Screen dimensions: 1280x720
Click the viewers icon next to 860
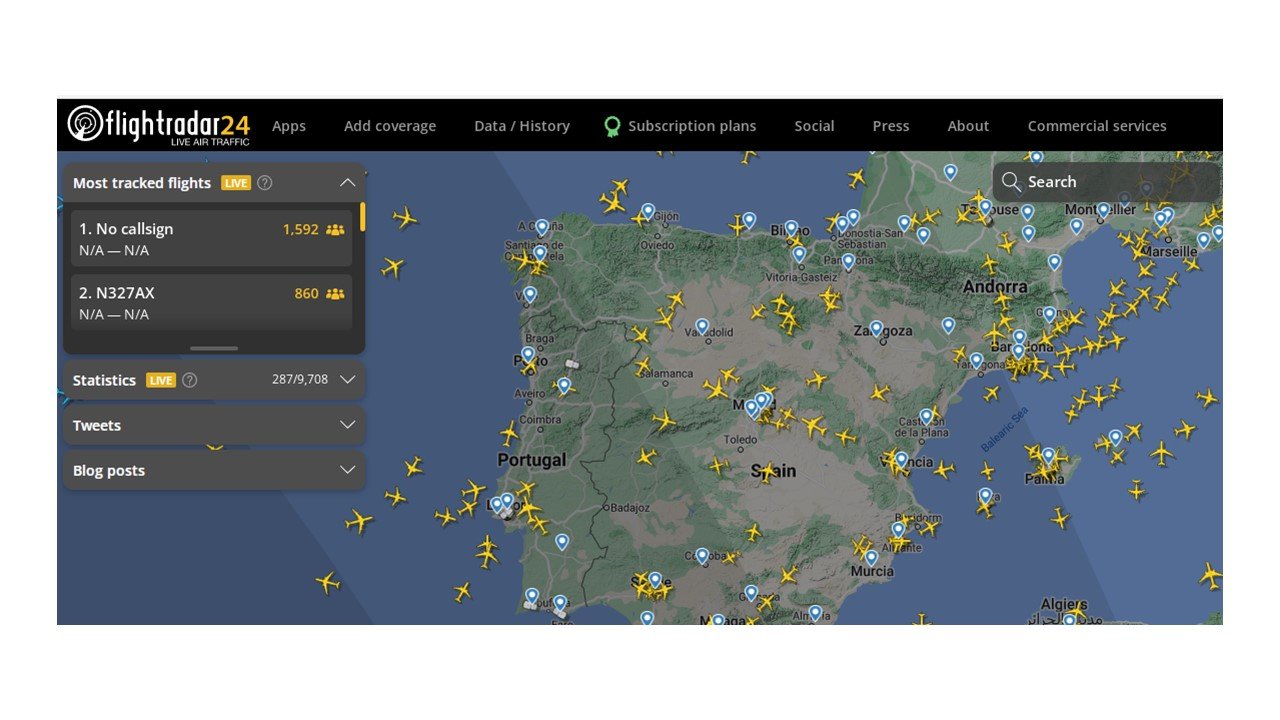(335, 293)
